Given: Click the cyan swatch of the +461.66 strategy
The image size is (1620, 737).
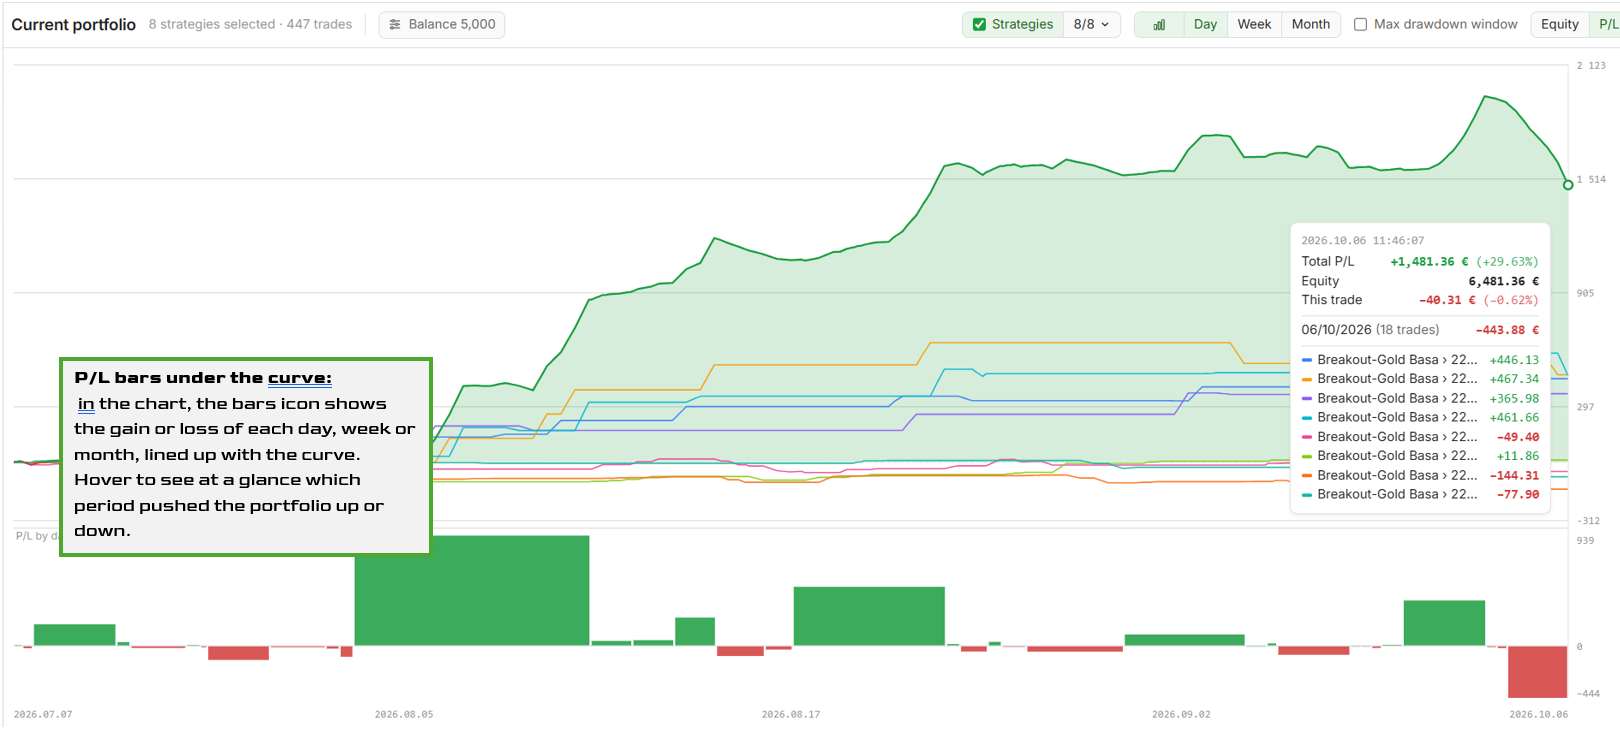Looking at the screenshot, I should [x=1307, y=417].
